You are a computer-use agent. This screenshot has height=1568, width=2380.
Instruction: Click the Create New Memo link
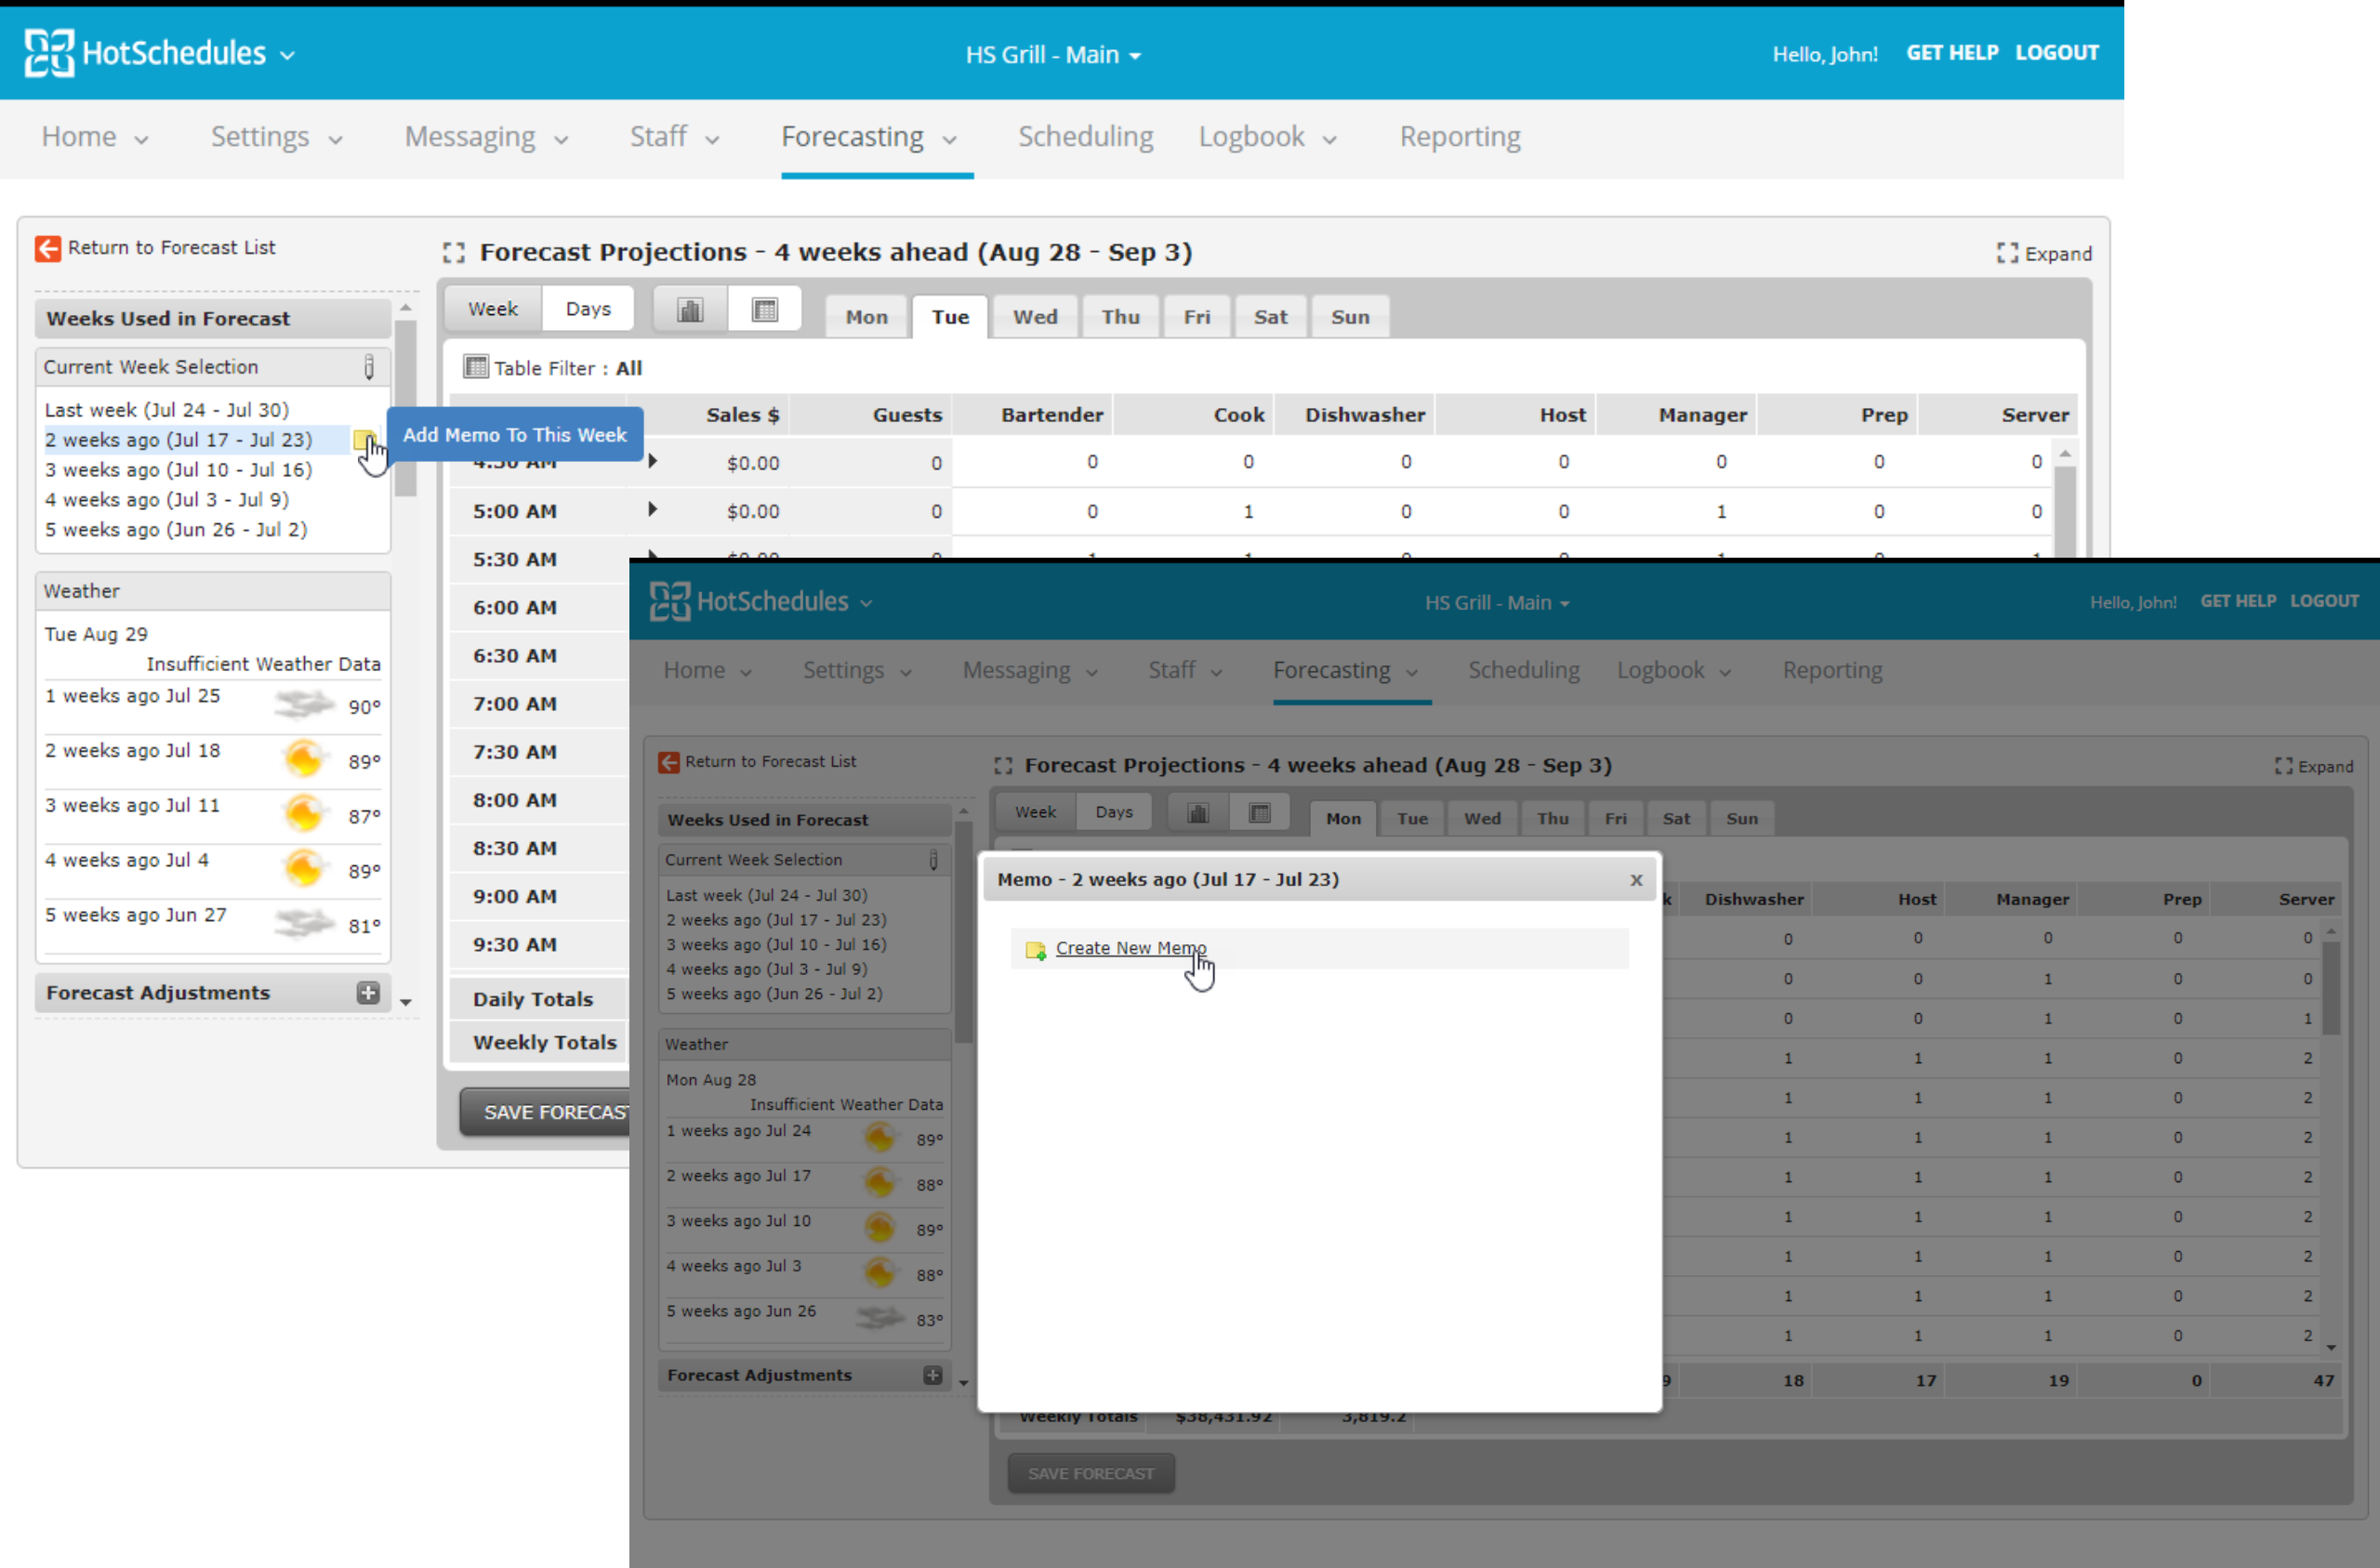pos(1130,948)
